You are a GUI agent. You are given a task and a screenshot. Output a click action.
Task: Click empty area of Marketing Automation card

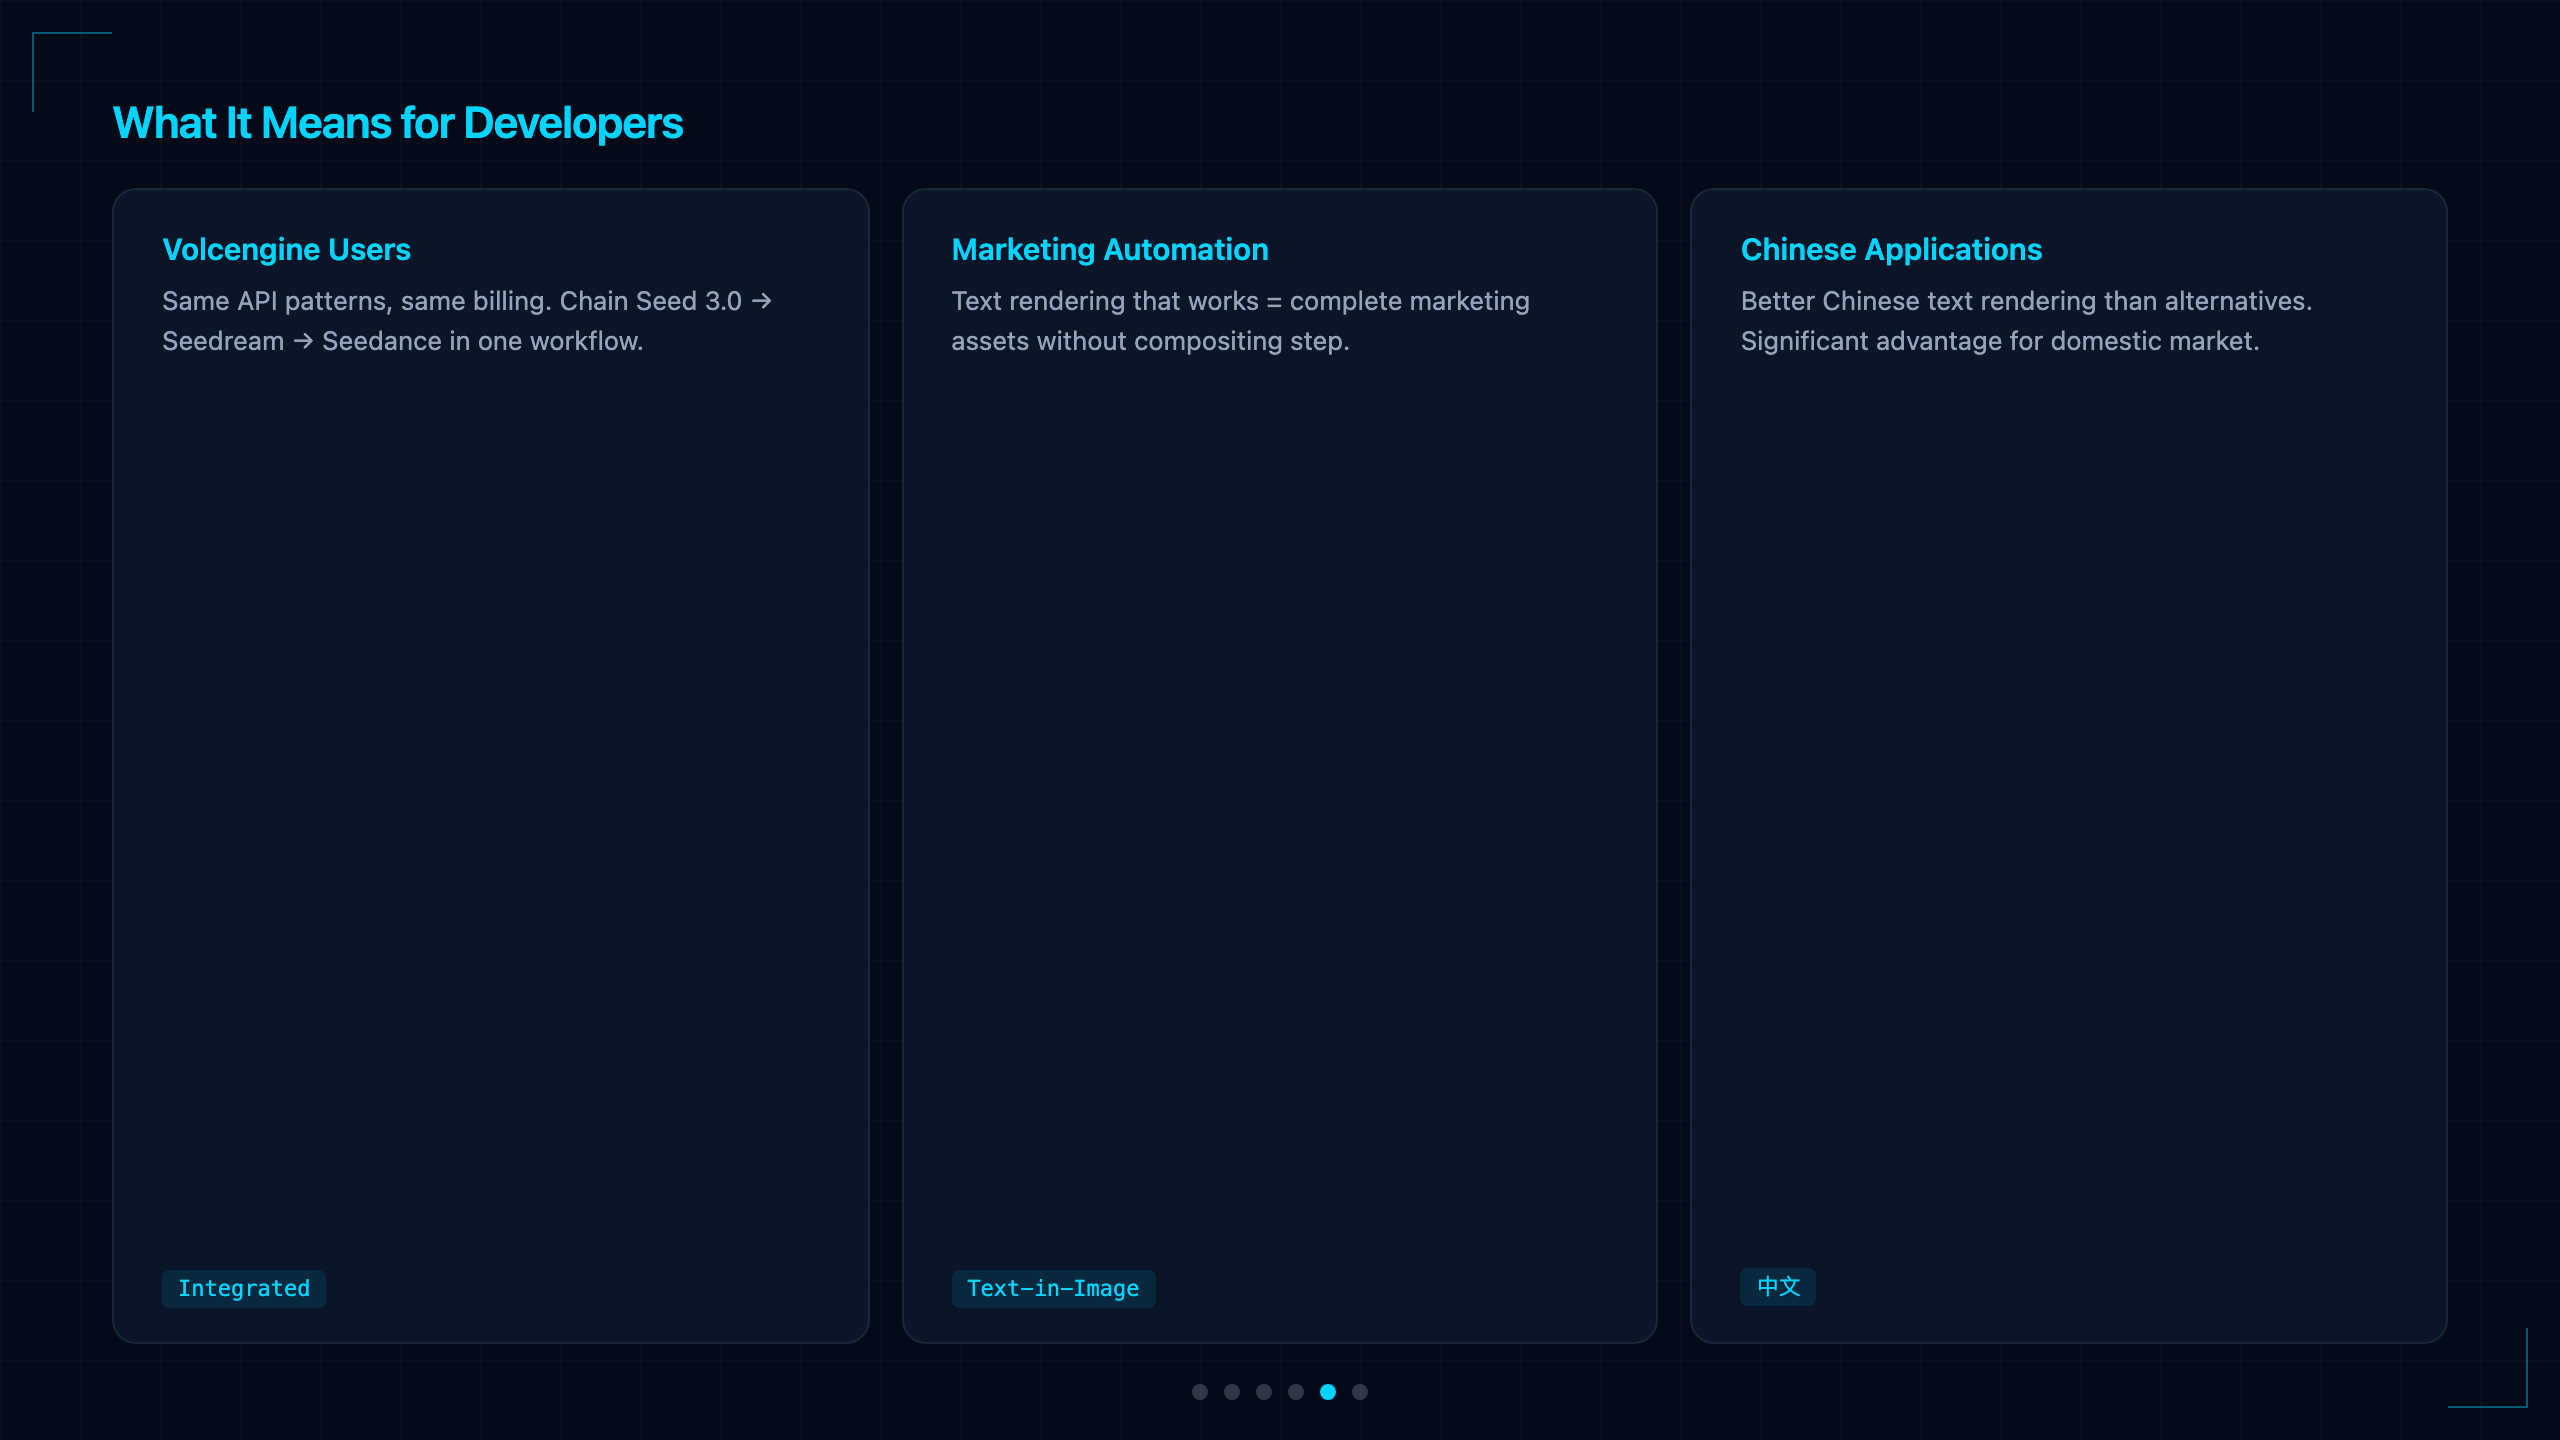[x=1279, y=800]
